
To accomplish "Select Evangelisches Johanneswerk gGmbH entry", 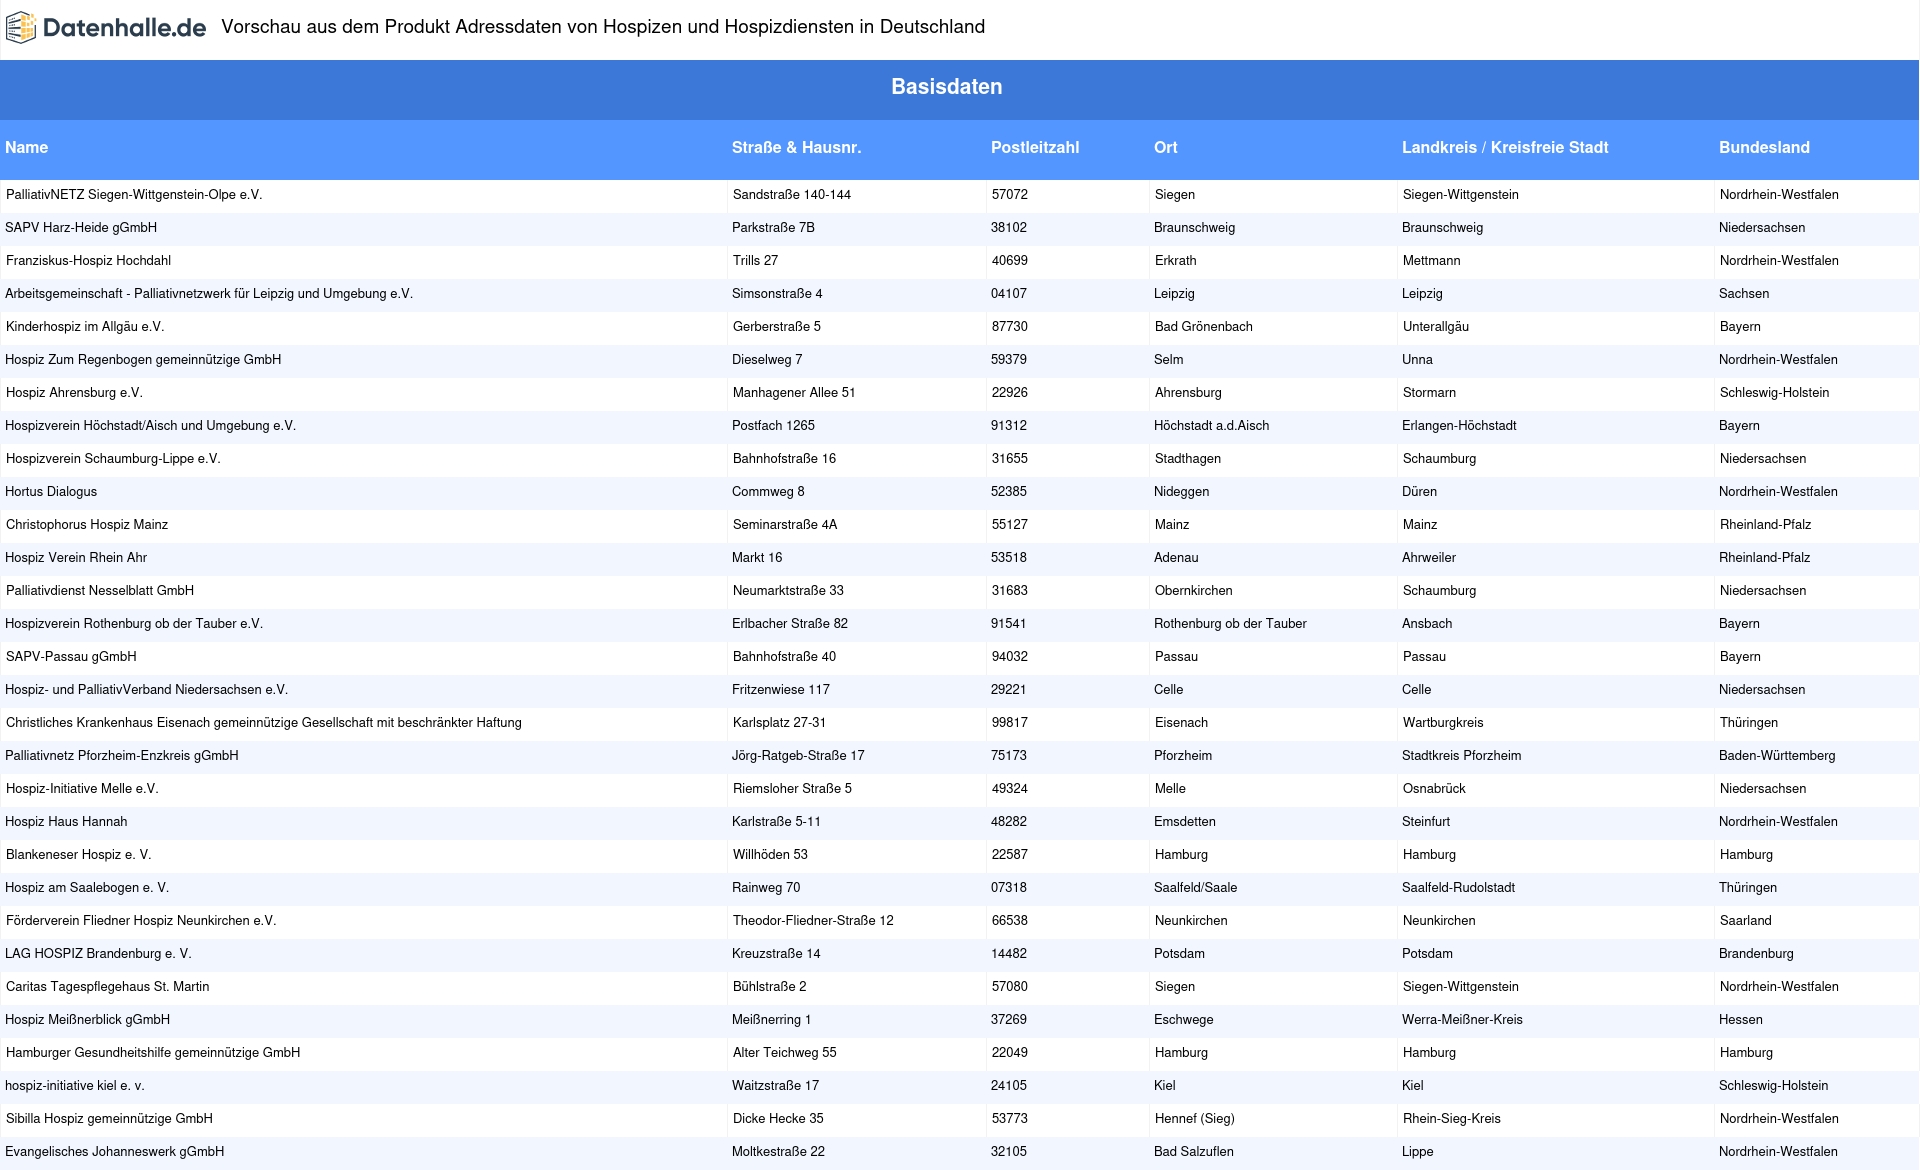I will coord(115,1152).
